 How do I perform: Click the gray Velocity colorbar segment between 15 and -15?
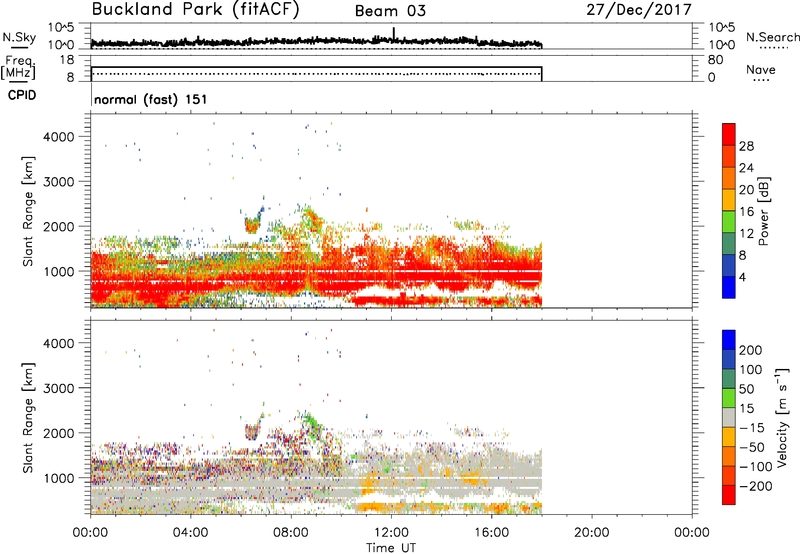(x=729, y=417)
